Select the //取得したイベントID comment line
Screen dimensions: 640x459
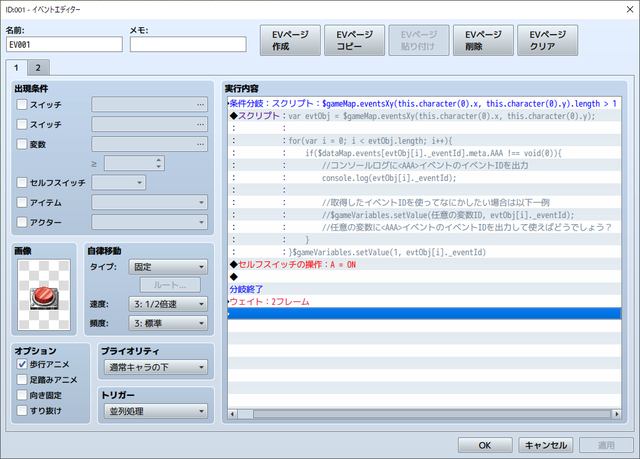point(424,202)
